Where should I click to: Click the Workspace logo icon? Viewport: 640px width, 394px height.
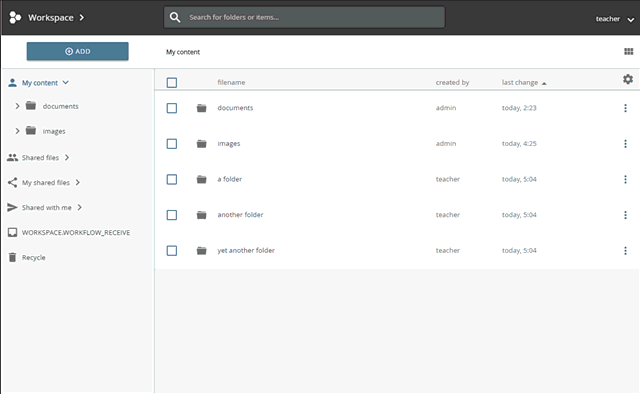[x=15, y=18]
